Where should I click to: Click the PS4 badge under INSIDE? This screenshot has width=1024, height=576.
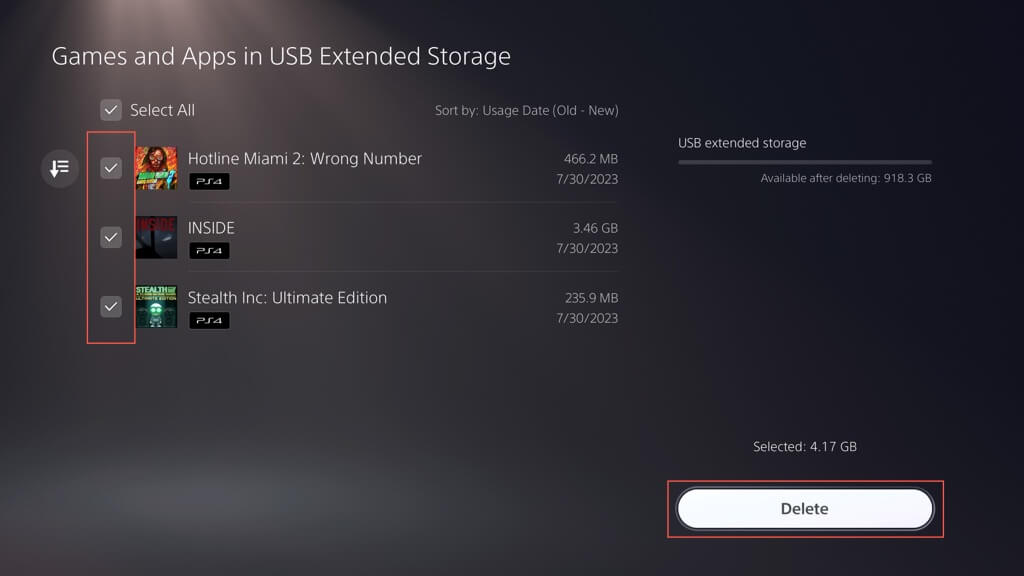209,251
